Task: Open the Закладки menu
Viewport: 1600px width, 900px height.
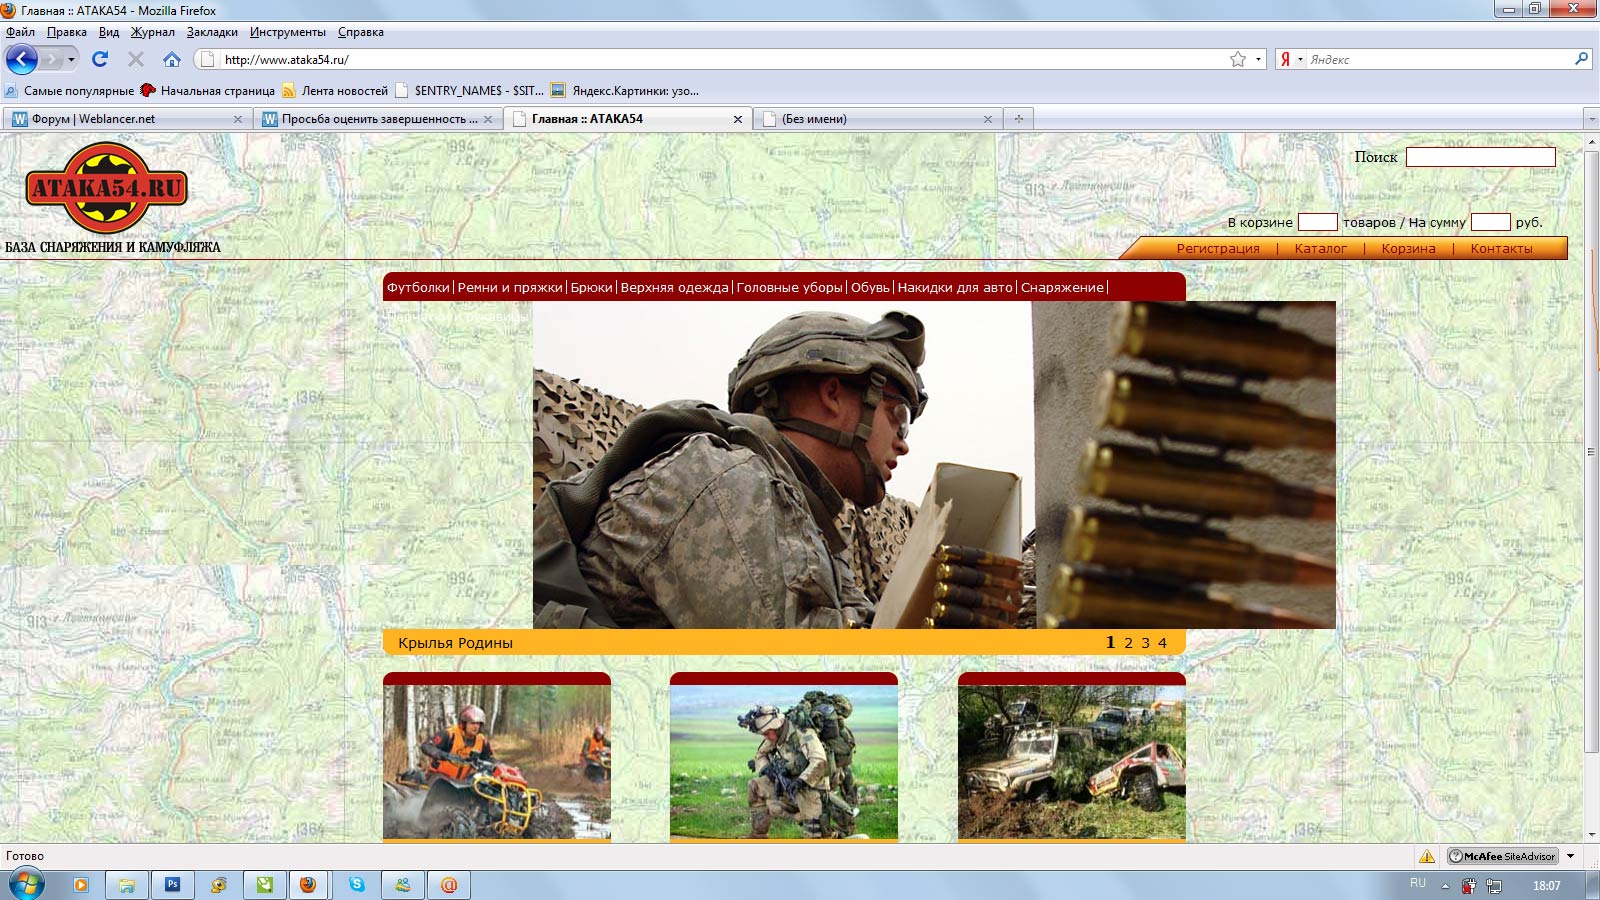Action: (x=212, y=32)
